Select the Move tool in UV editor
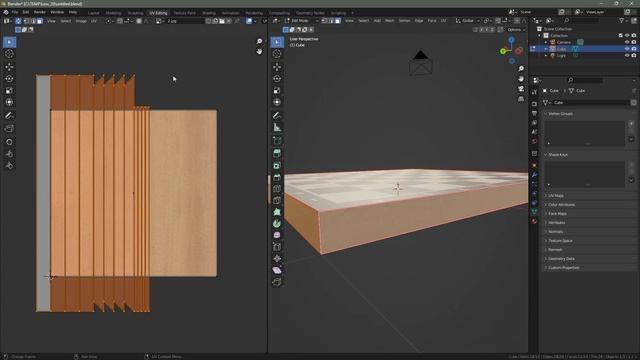The image size is (640, 360). 9,67
